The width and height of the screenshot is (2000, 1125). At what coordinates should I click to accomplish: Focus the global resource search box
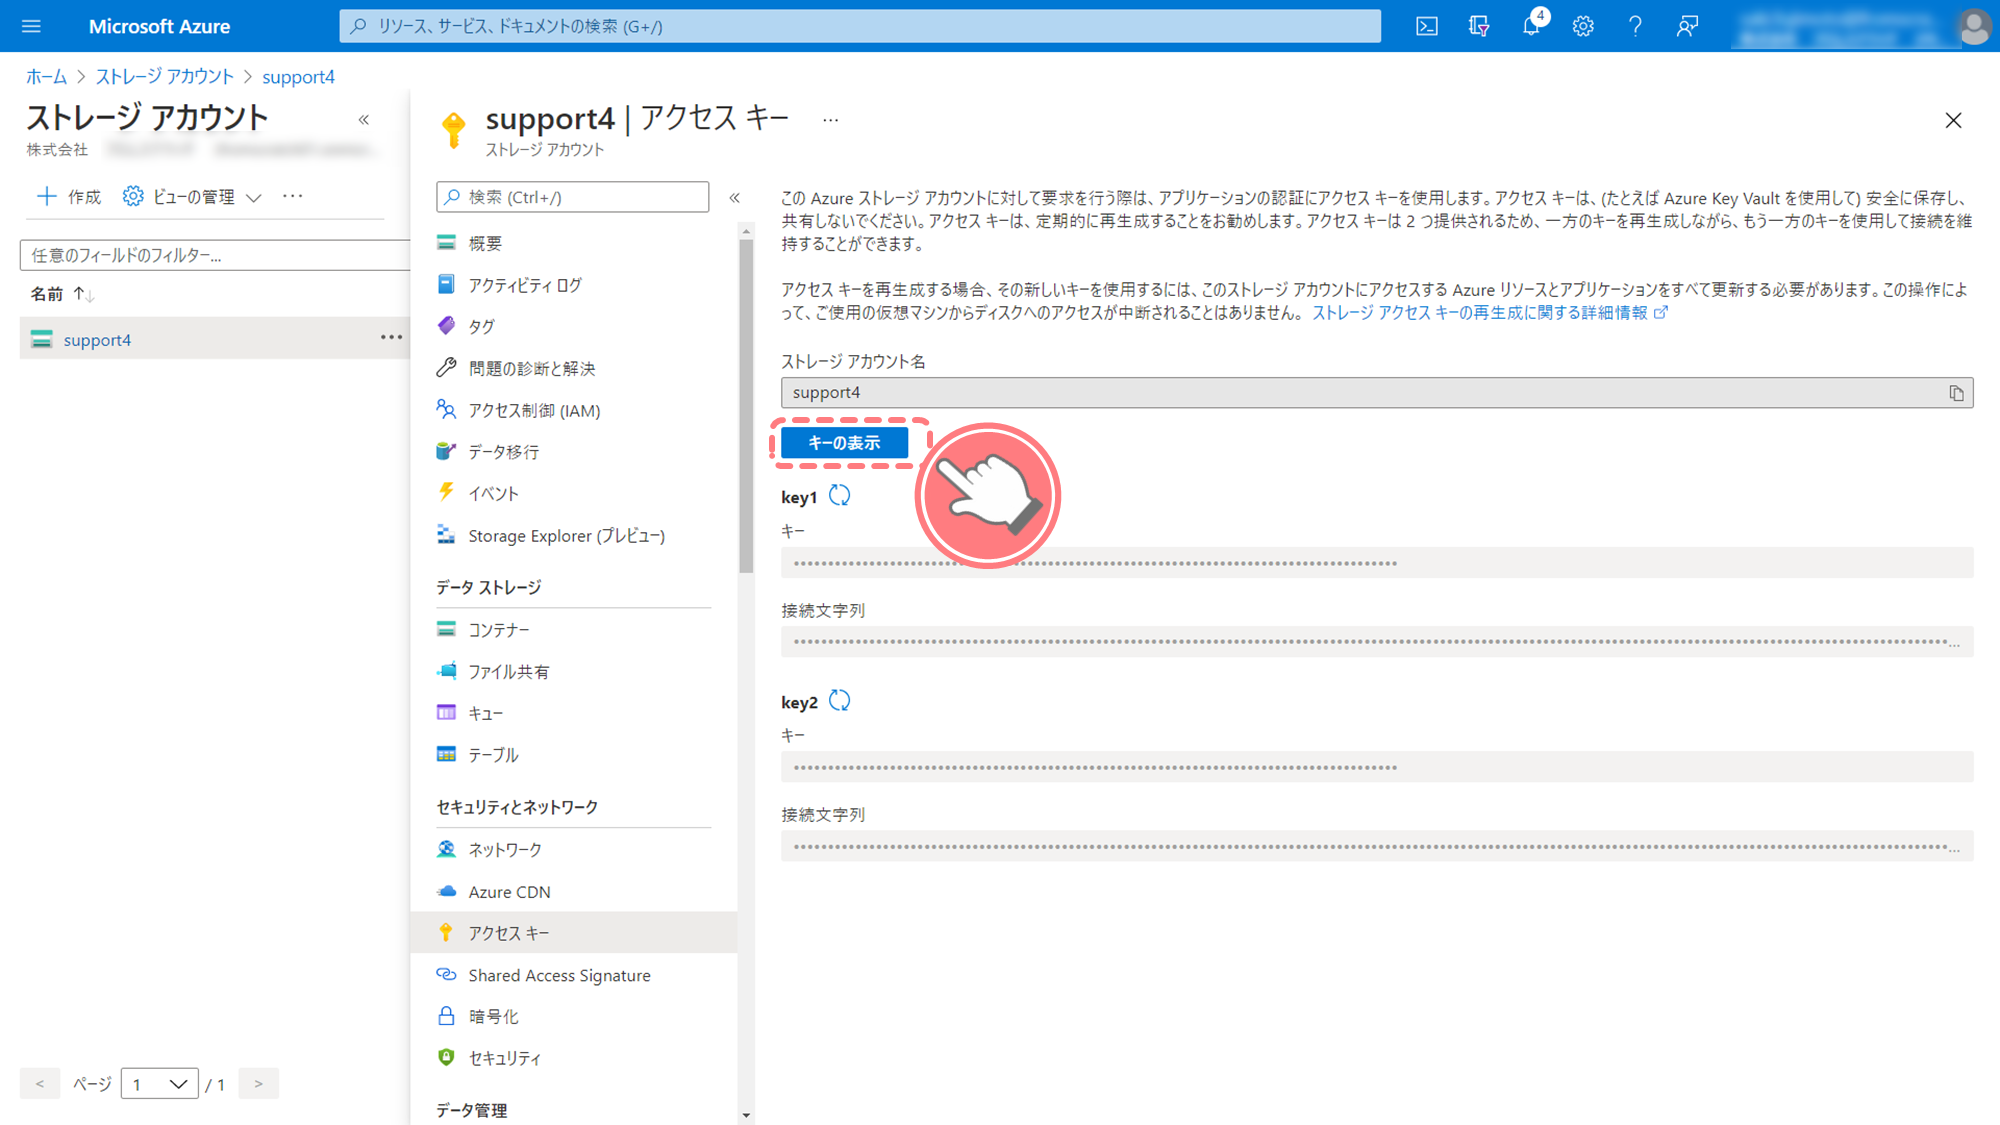[x=860, y=26]
